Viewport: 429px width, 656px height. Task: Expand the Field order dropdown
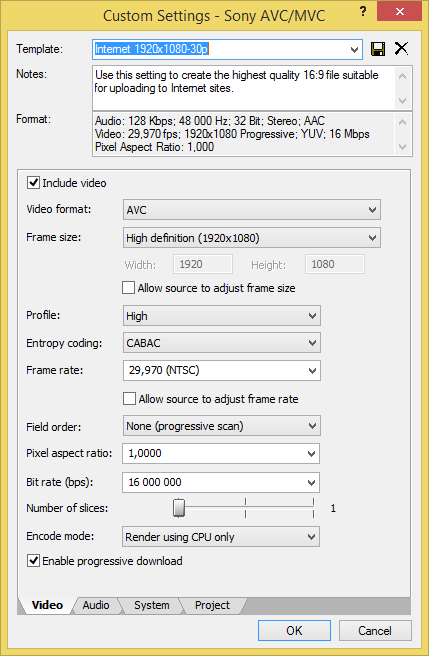click(222, 426)
